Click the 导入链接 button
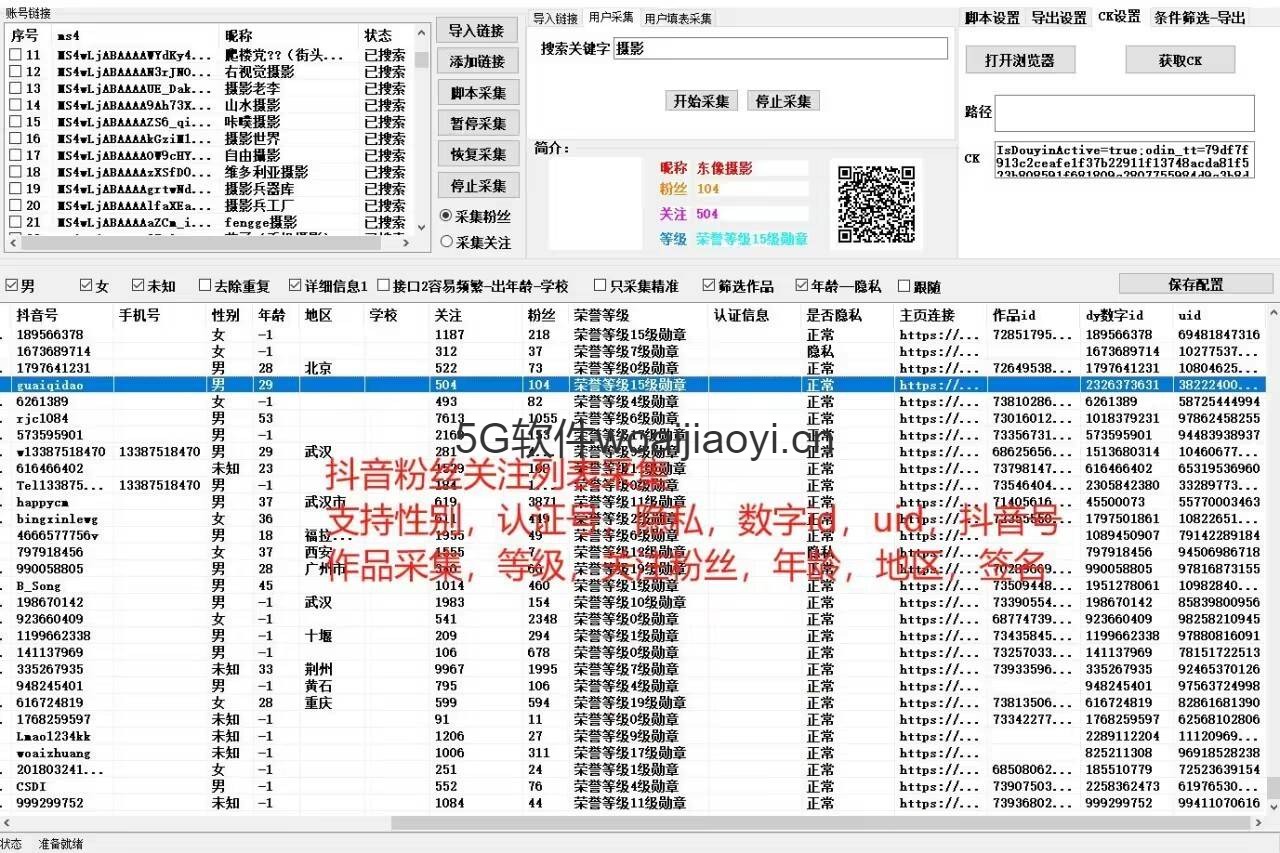Image resolution: width=1280 pixels, height=853 pixels. point(478,31)
